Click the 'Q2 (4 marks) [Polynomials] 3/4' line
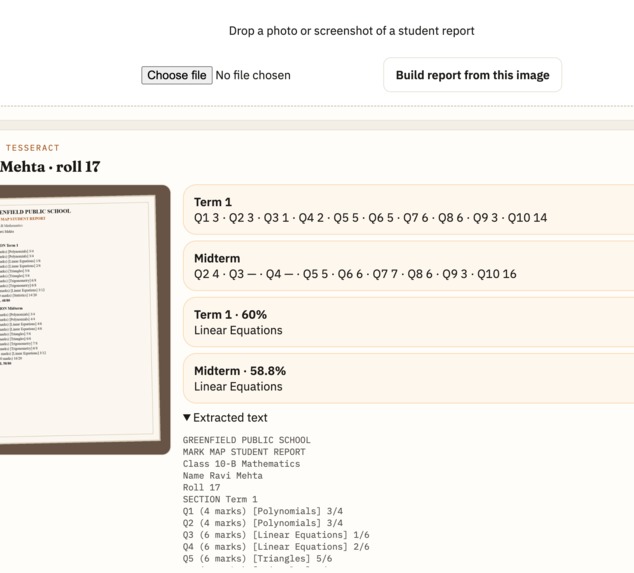Screen dimensions: 634x573 click(262, 523)
